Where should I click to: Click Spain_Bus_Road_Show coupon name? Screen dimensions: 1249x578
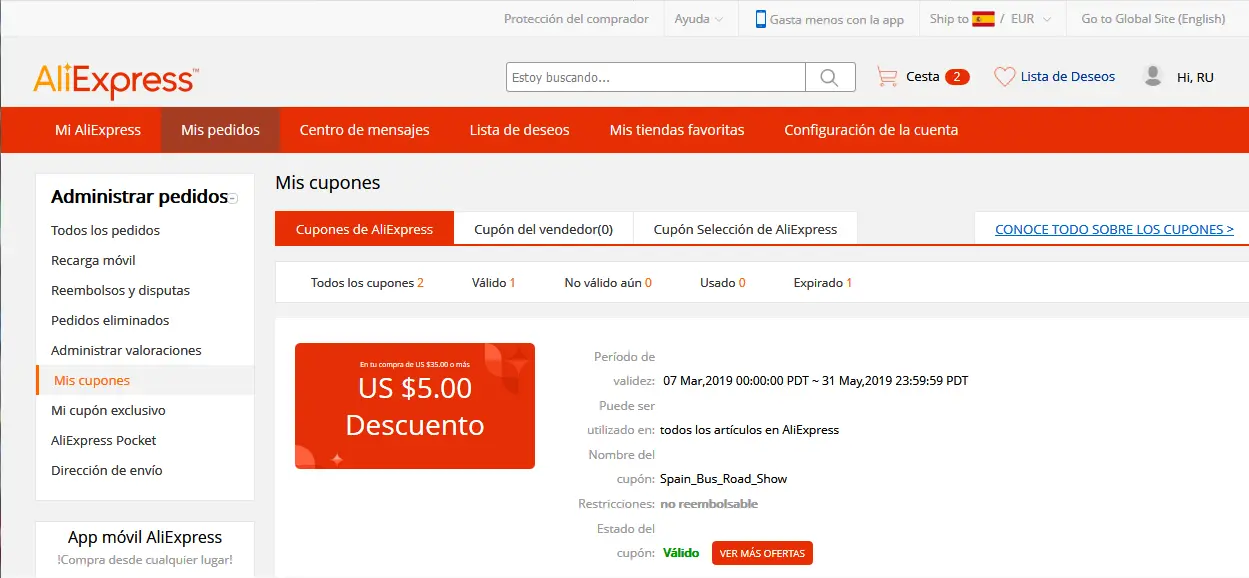[x=723, y=479]
